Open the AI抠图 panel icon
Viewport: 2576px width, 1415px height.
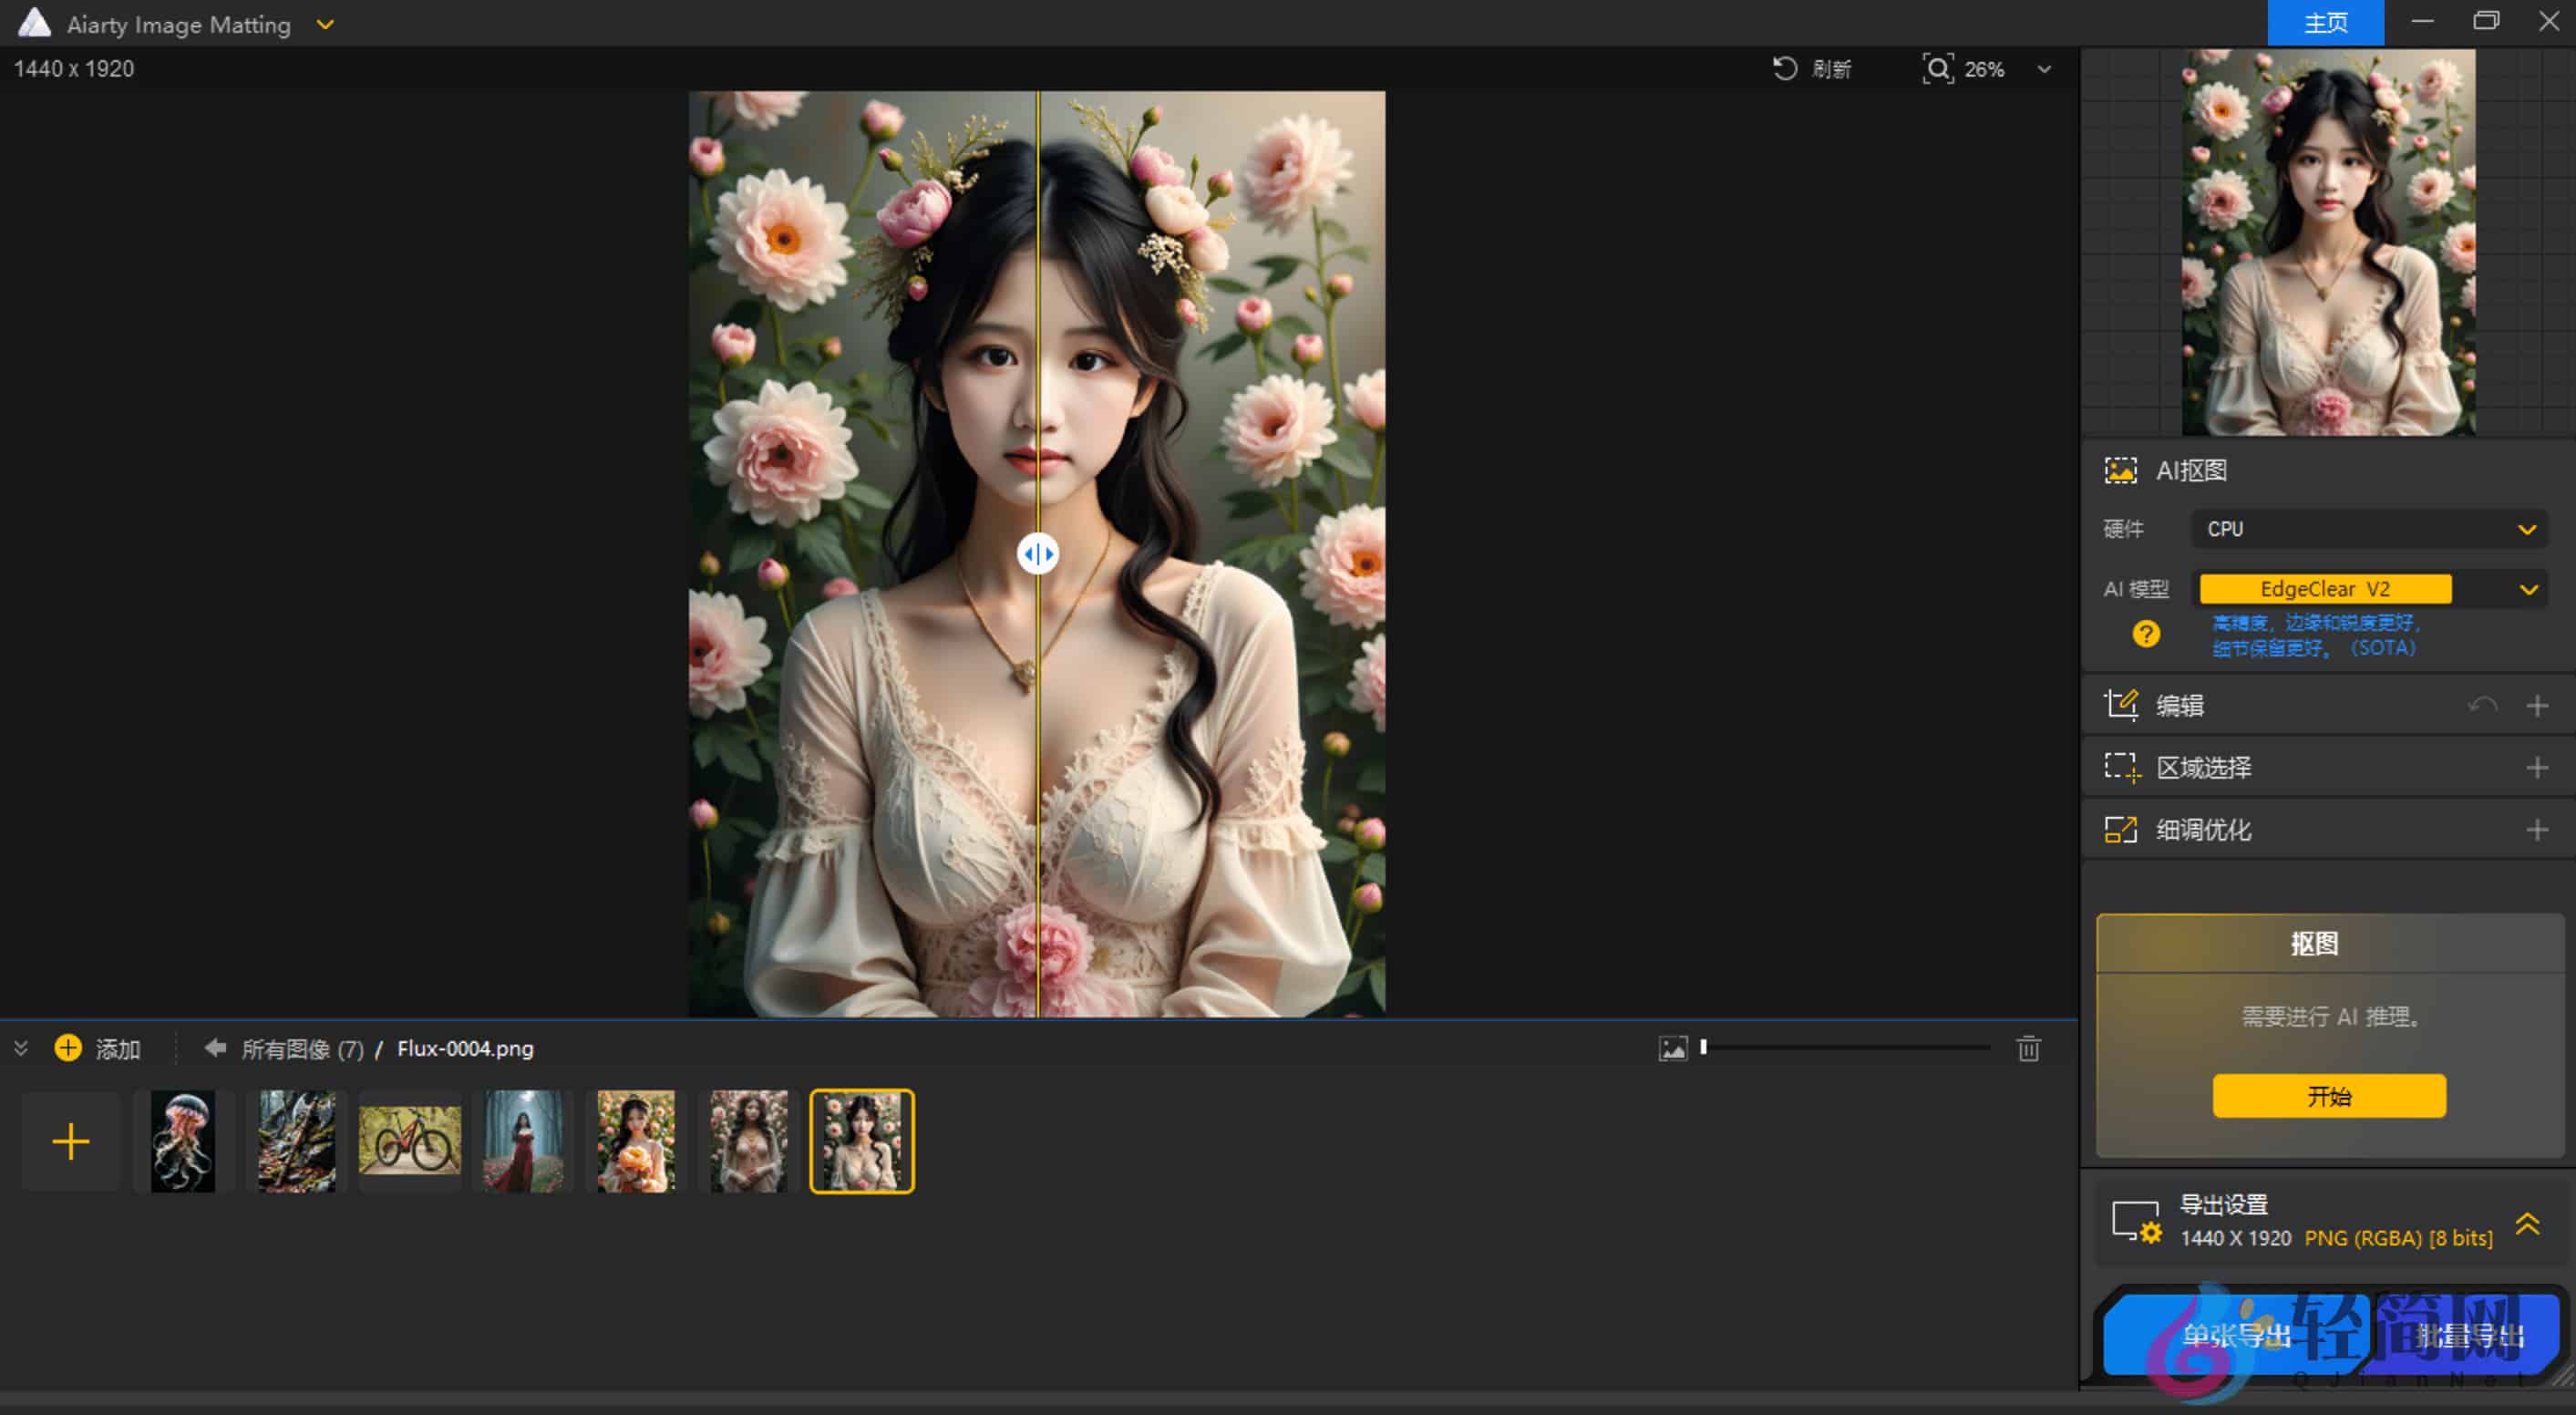2122,470
